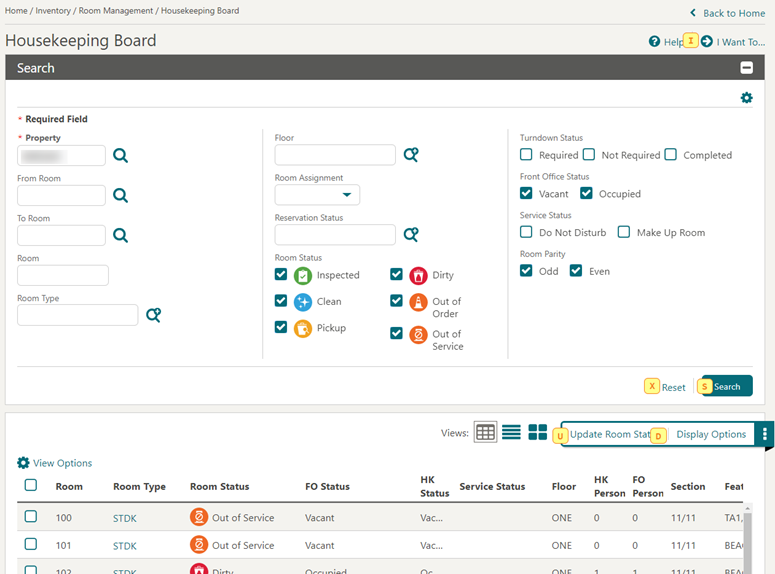Click Out of Service icon for room 100

199,517
